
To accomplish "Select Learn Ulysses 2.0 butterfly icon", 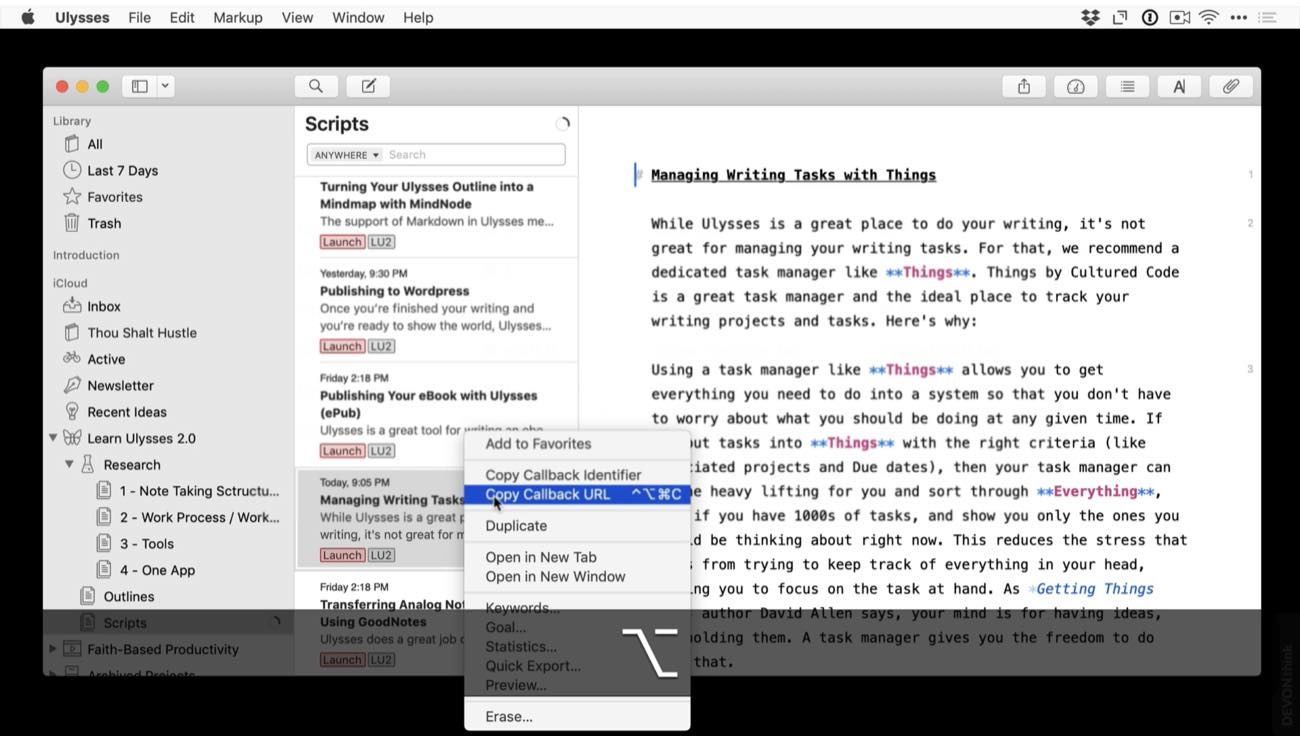I will (72, 438).
